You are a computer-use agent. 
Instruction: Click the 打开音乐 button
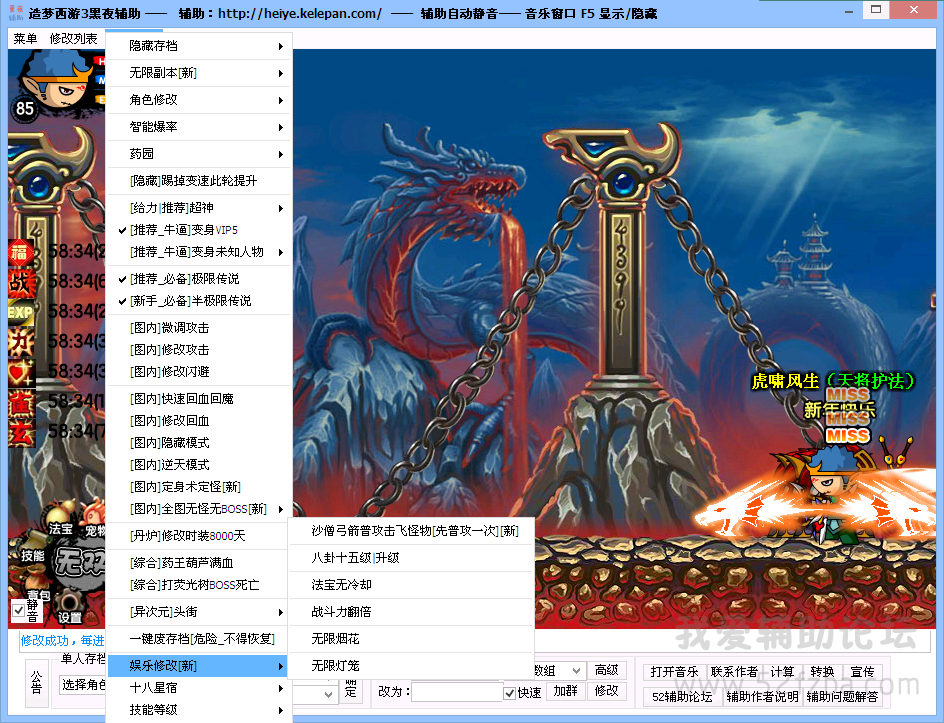[x=674, y=672]
